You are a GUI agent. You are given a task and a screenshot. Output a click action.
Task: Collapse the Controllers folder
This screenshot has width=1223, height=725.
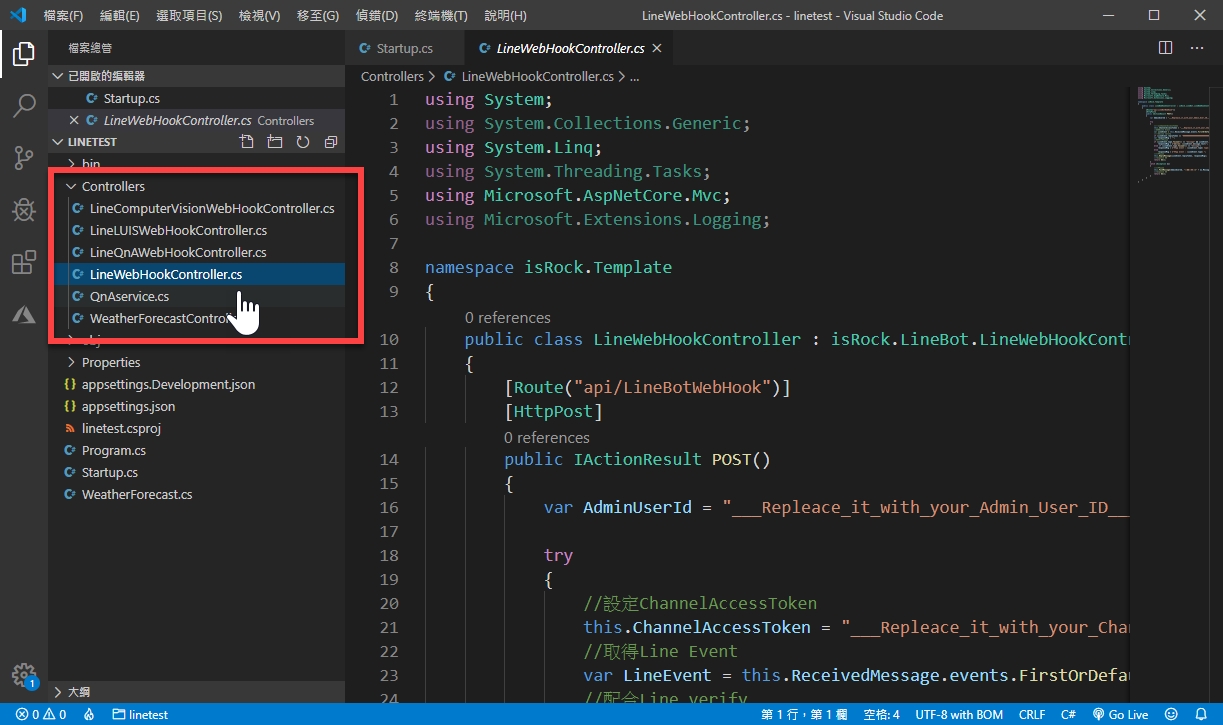[112, 186]
